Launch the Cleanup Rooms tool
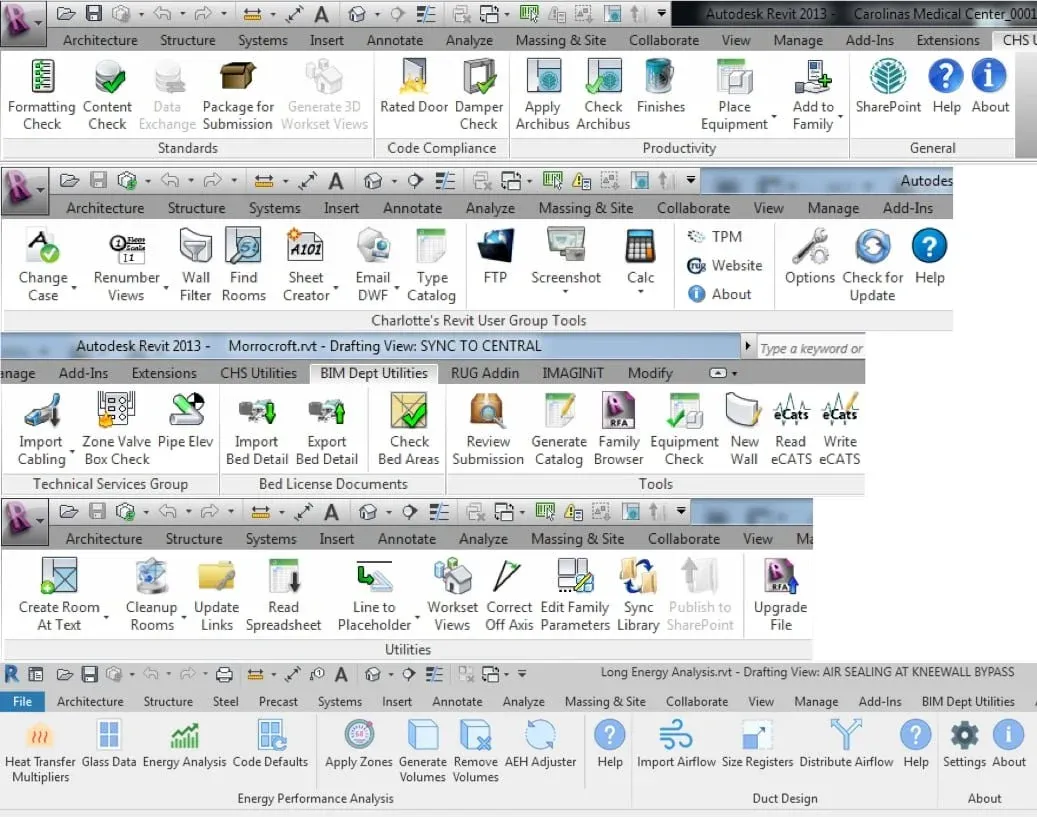This screenshot has height=817, width=1037. point(151,595)
